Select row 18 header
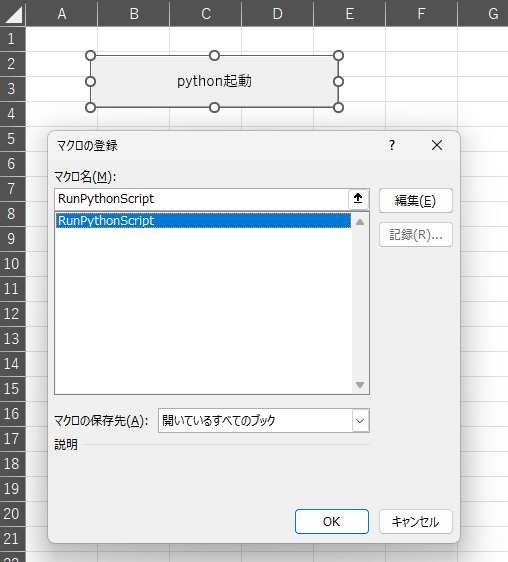Viewport: 508px width, 562px height. (x=13, y=464)
